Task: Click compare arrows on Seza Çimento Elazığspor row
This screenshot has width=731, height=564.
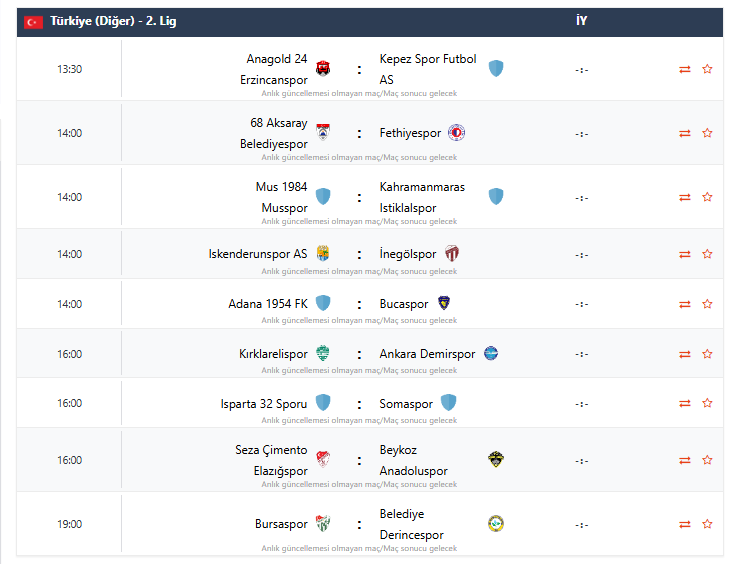Action: pyautogui.click(x=685, y=460)
